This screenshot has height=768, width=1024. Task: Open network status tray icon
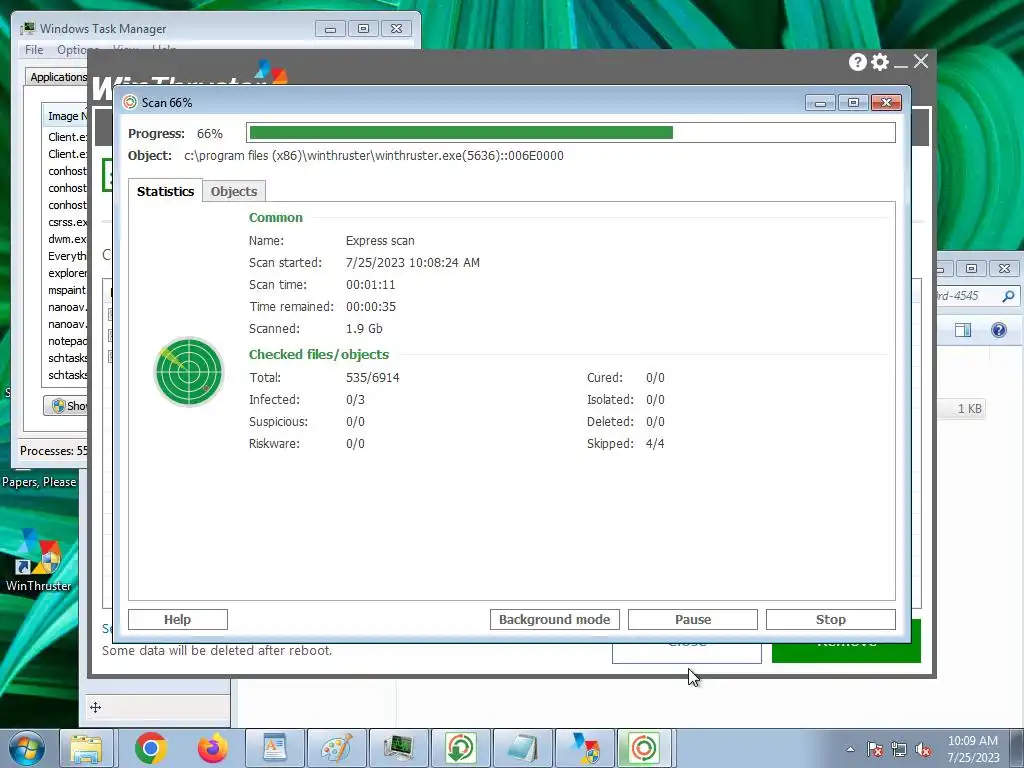point(899,749)
